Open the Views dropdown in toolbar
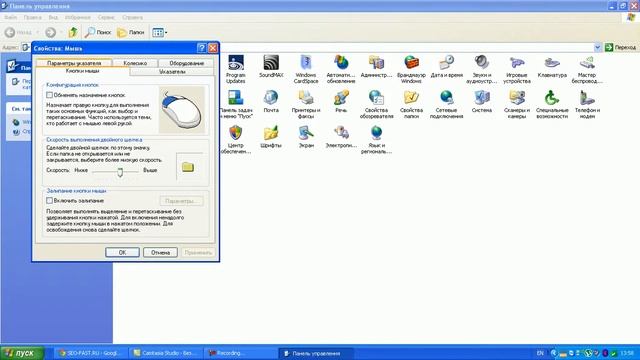 pos(160,32)
